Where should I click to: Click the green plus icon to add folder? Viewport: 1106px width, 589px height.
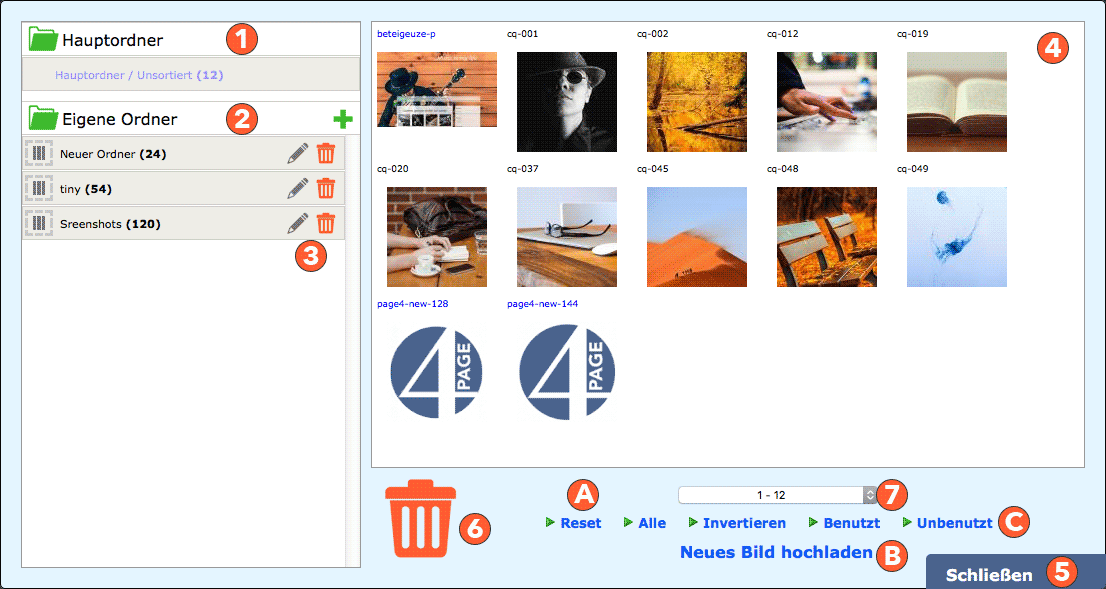(343, 120)
